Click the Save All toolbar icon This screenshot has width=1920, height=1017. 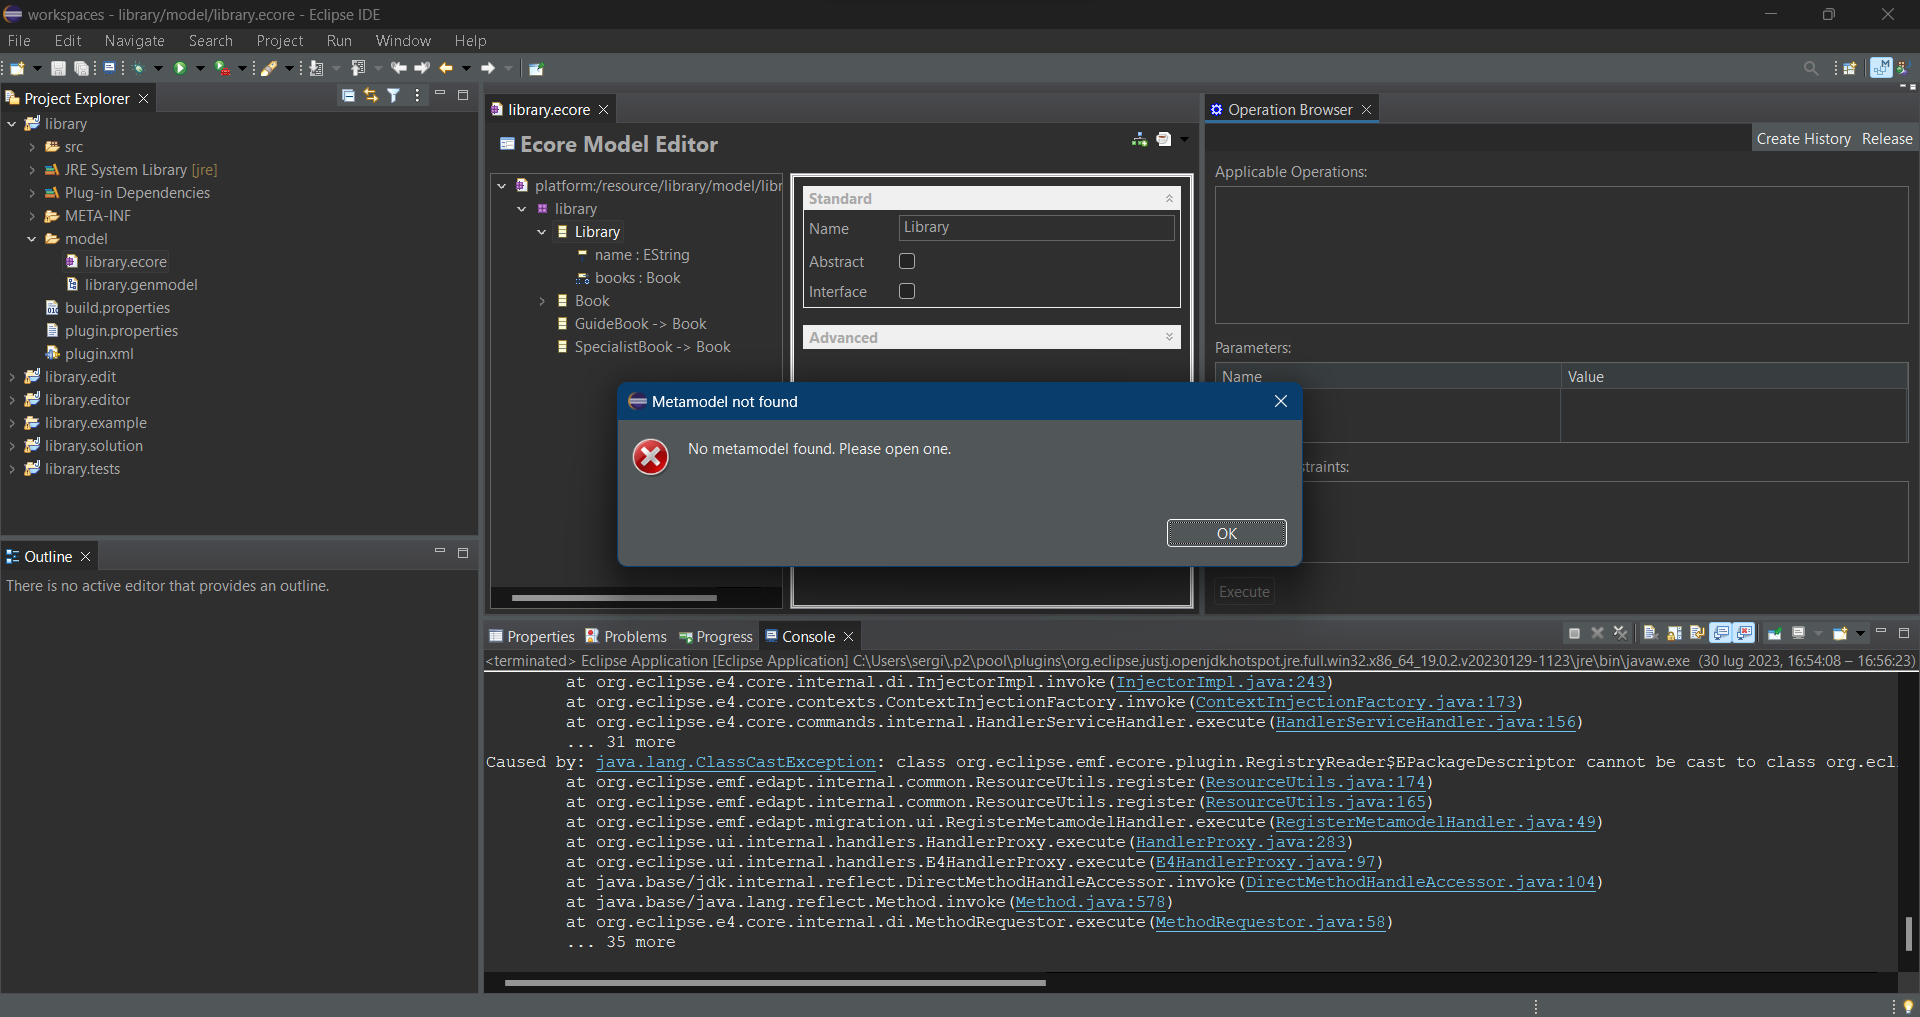(81, 68)
